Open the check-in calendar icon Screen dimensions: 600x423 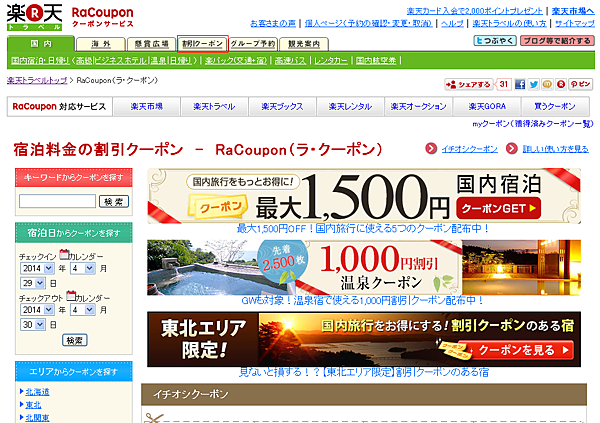point(64,254)
